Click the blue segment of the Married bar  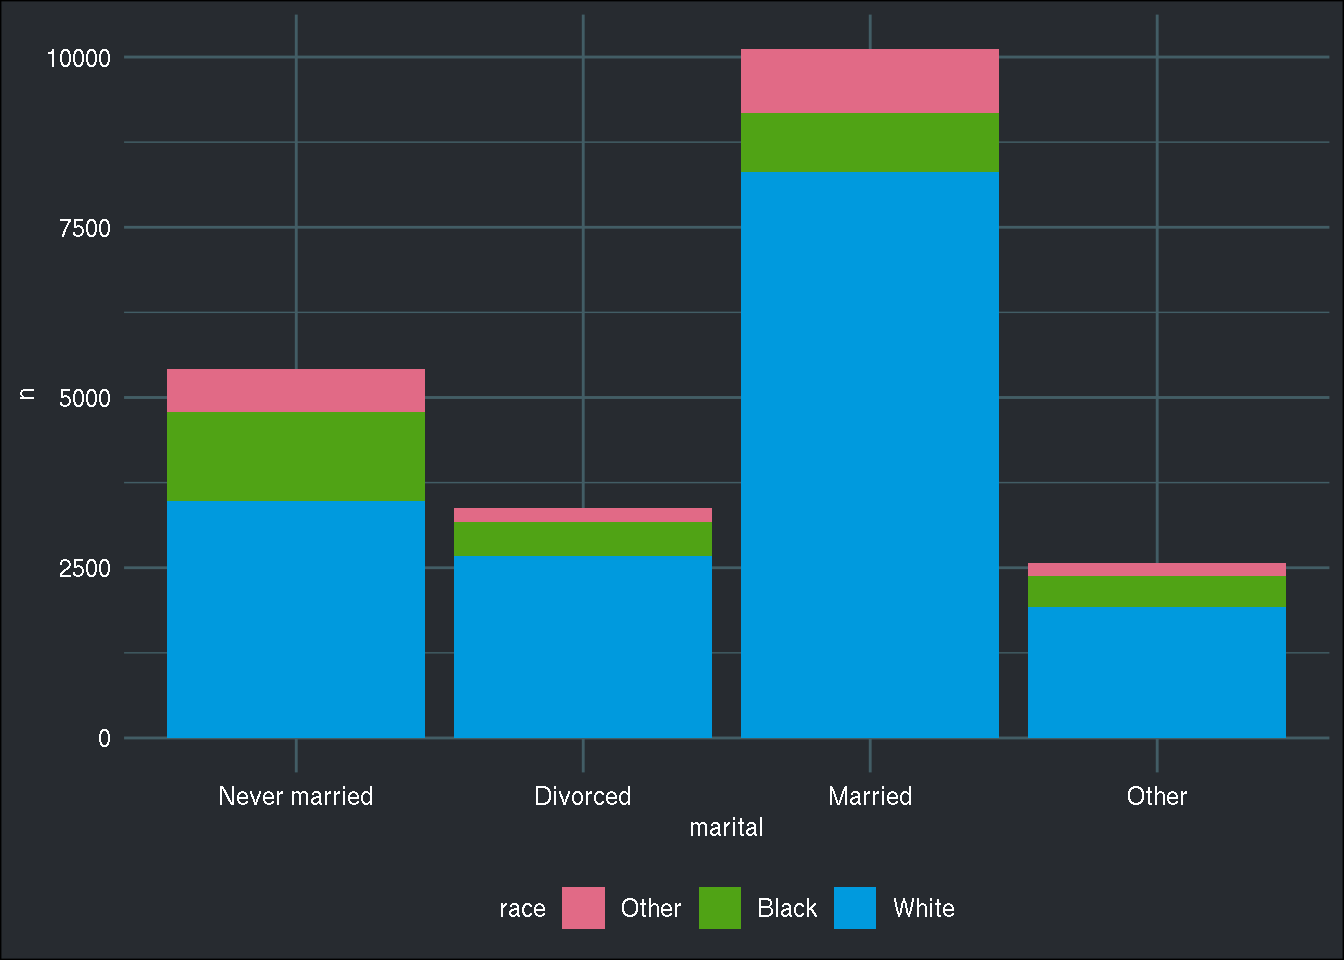tap(870, 450)
